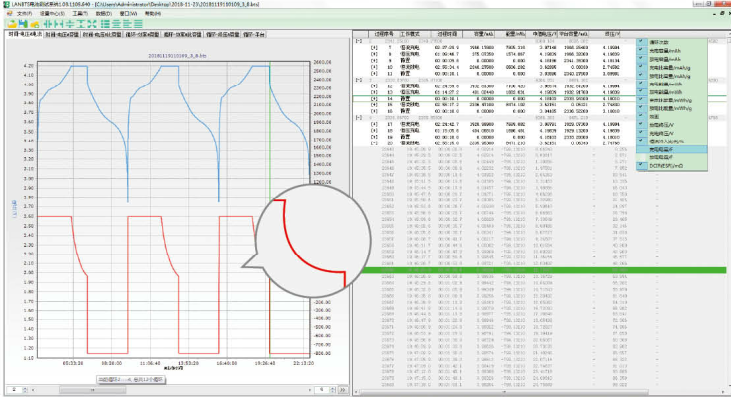
Task: Click the green I-beam vertical-stretch toolbar icon
Action: [x=81, y=24]
